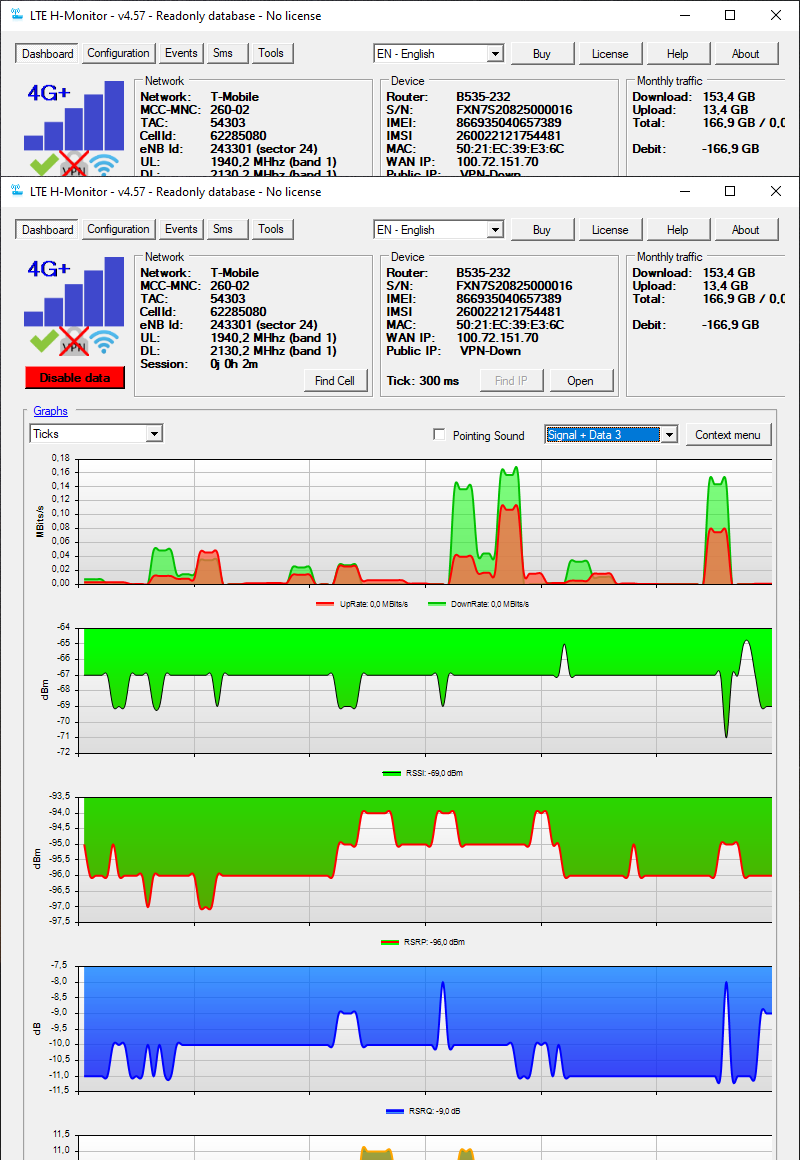The width and height of the screenshot is (800, 1160).
Task: Click Help button in front window
Action: click(677, 230)
